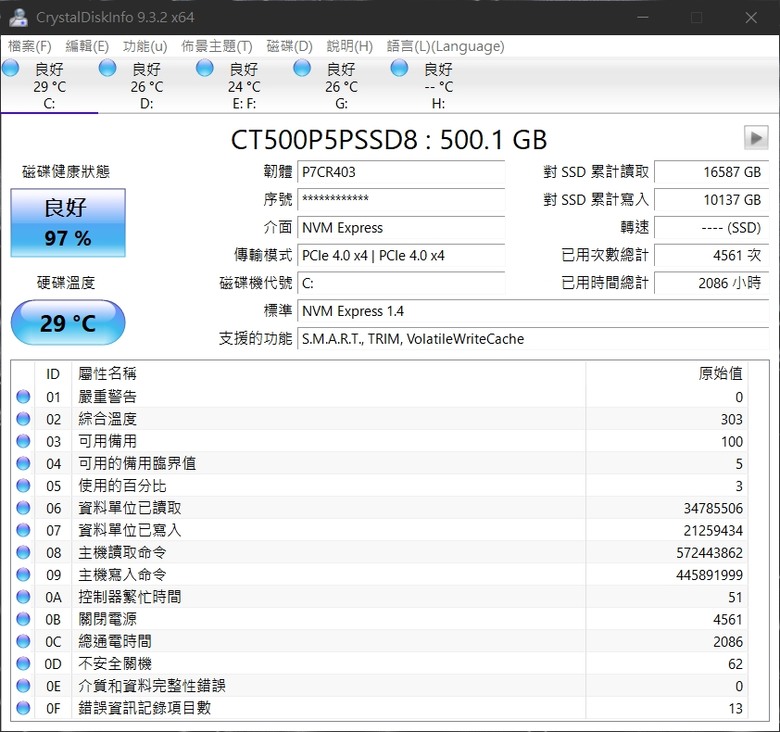Click the 29 °C disk temperature button
Image resolution: width=780 pixels, height=732 pixels.
point(68,323)
